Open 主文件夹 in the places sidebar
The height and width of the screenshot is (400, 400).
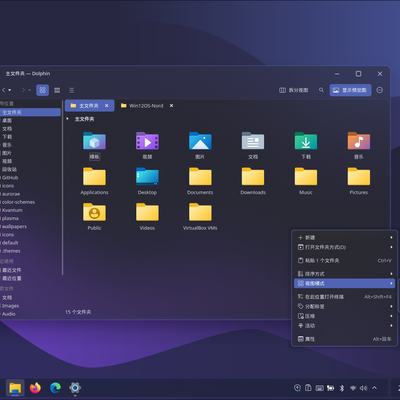pyautogui.click(x=30, y=112)
